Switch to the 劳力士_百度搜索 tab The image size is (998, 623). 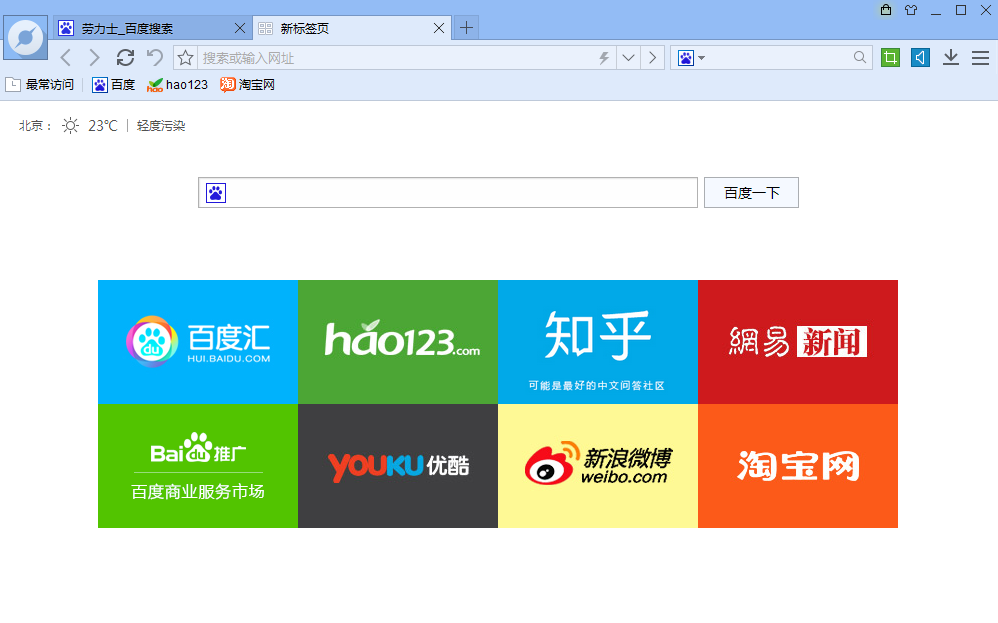pyautogui.click(x=150, y=28)
